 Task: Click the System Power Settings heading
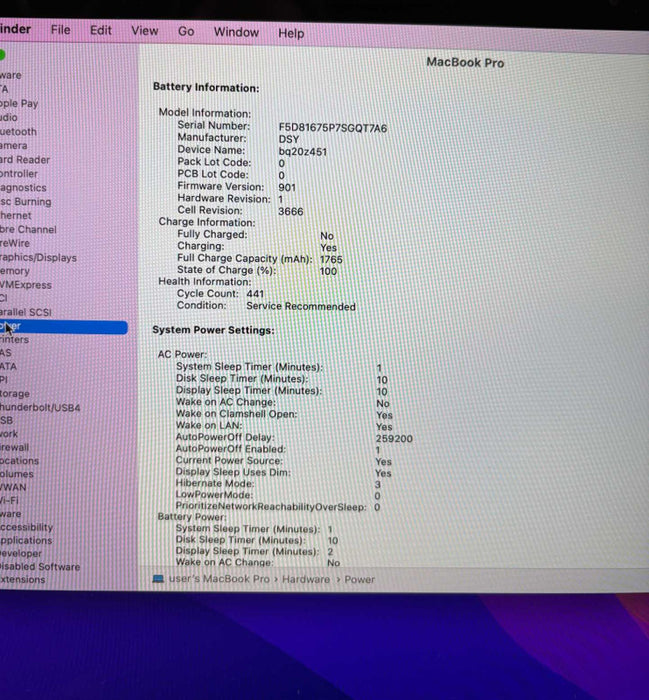coord(213,330)
